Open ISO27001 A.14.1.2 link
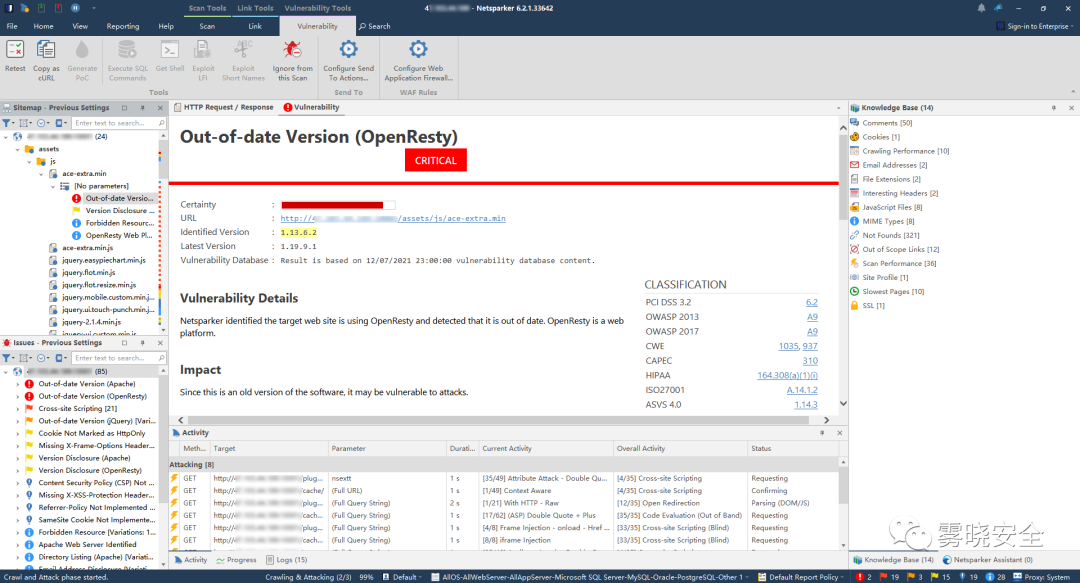 point(802,389)
